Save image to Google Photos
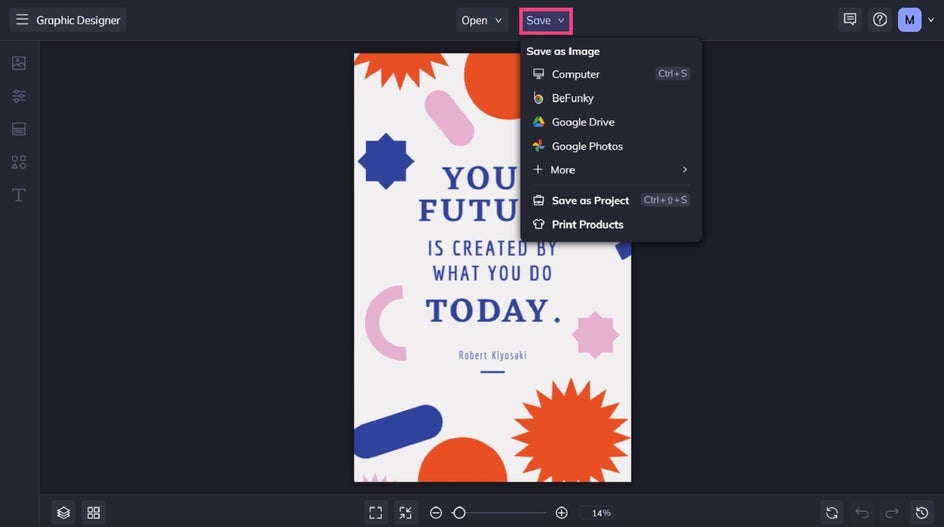 (610, 146)
